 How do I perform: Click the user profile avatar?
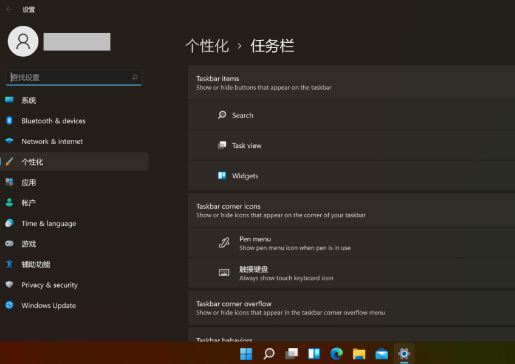(x=23, y=41)
